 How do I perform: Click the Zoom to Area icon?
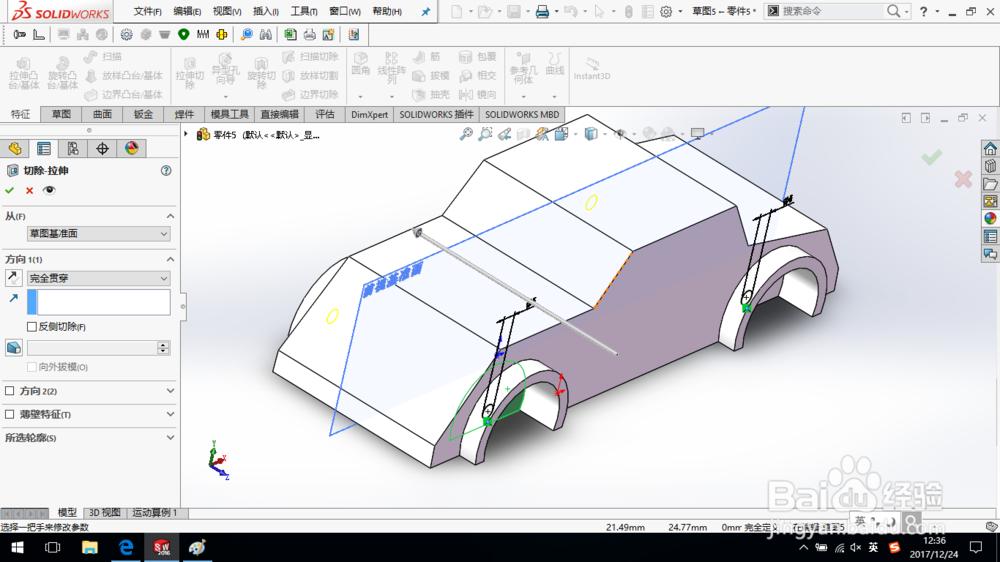[485, 134]
